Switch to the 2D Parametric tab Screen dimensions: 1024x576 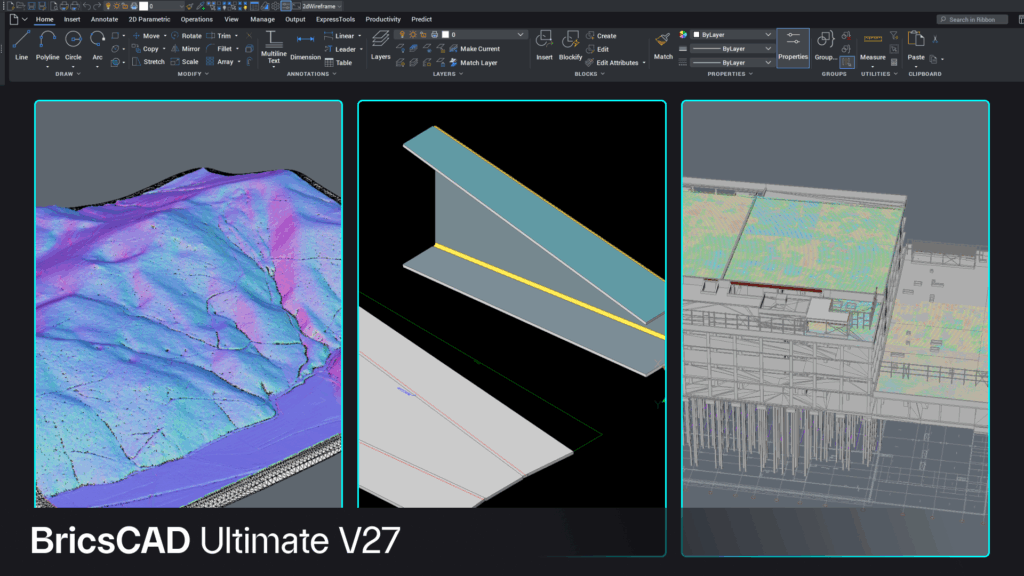point(149,20)
